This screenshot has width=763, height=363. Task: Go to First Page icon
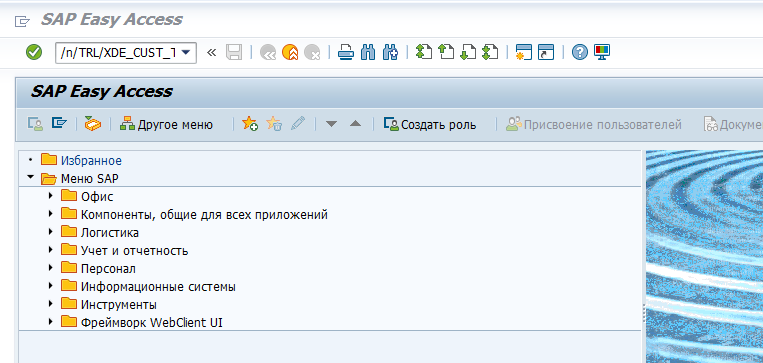[x=424, y=52]
